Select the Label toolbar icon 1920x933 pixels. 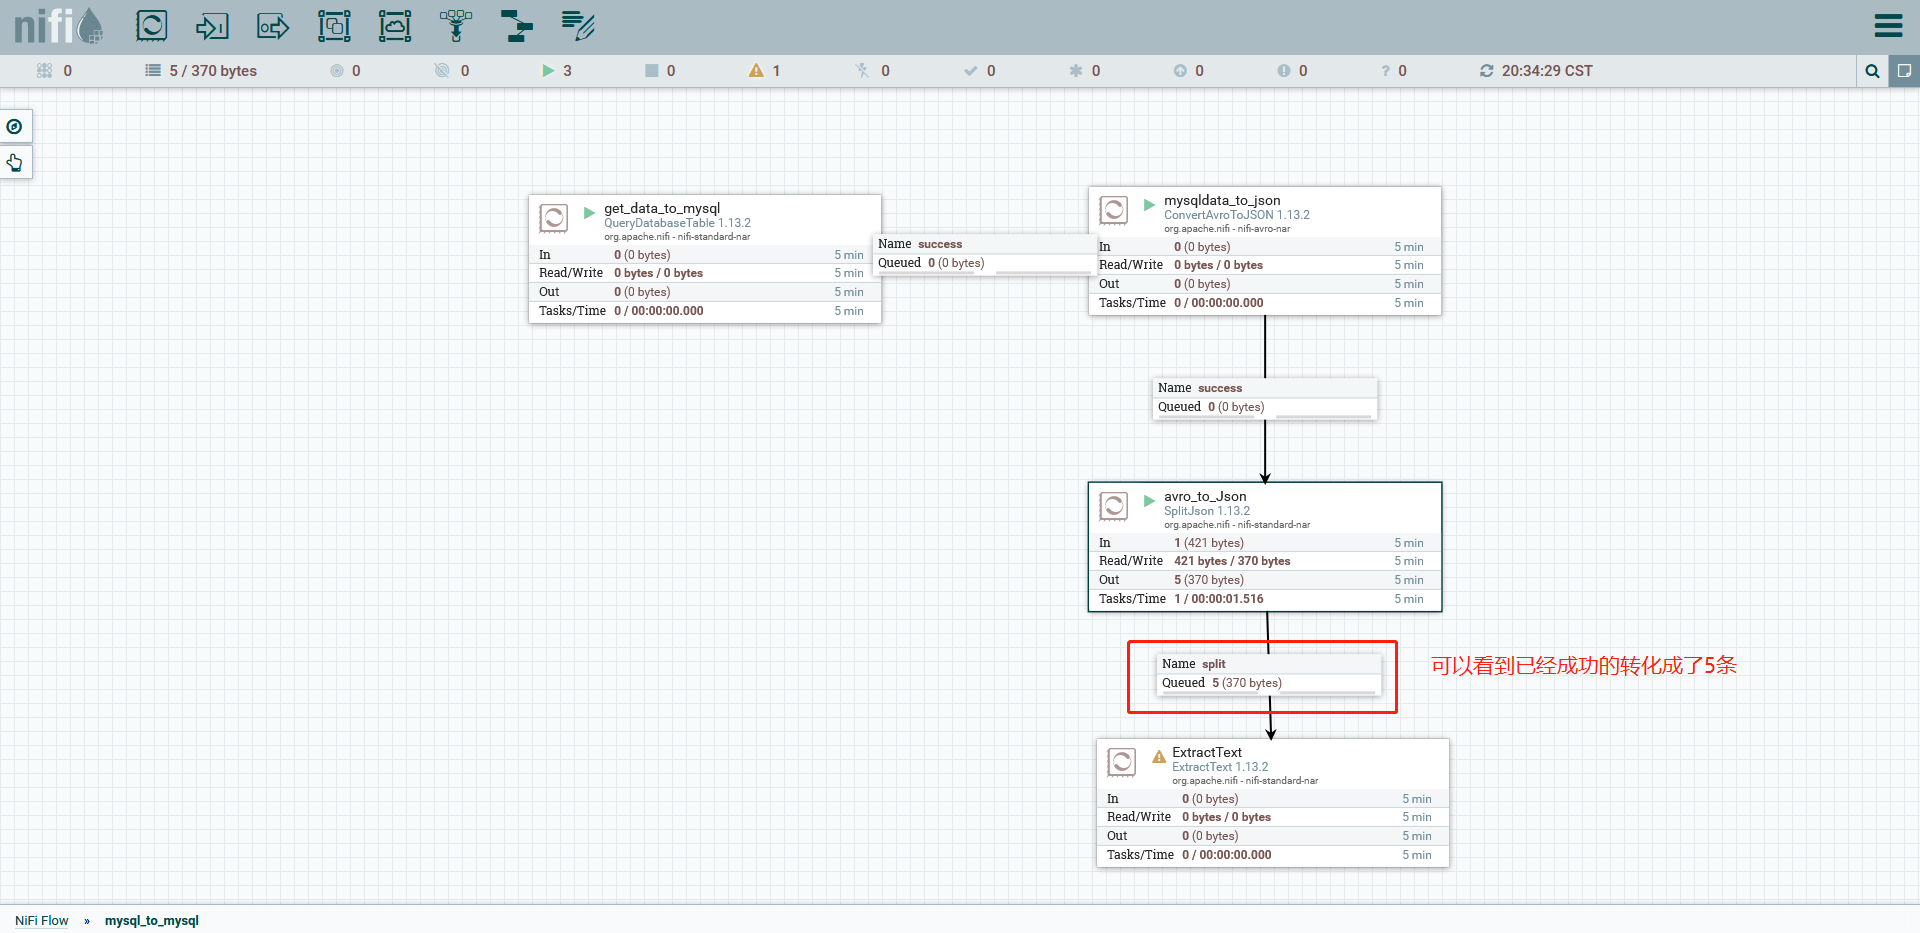click(x=578, y=26)
